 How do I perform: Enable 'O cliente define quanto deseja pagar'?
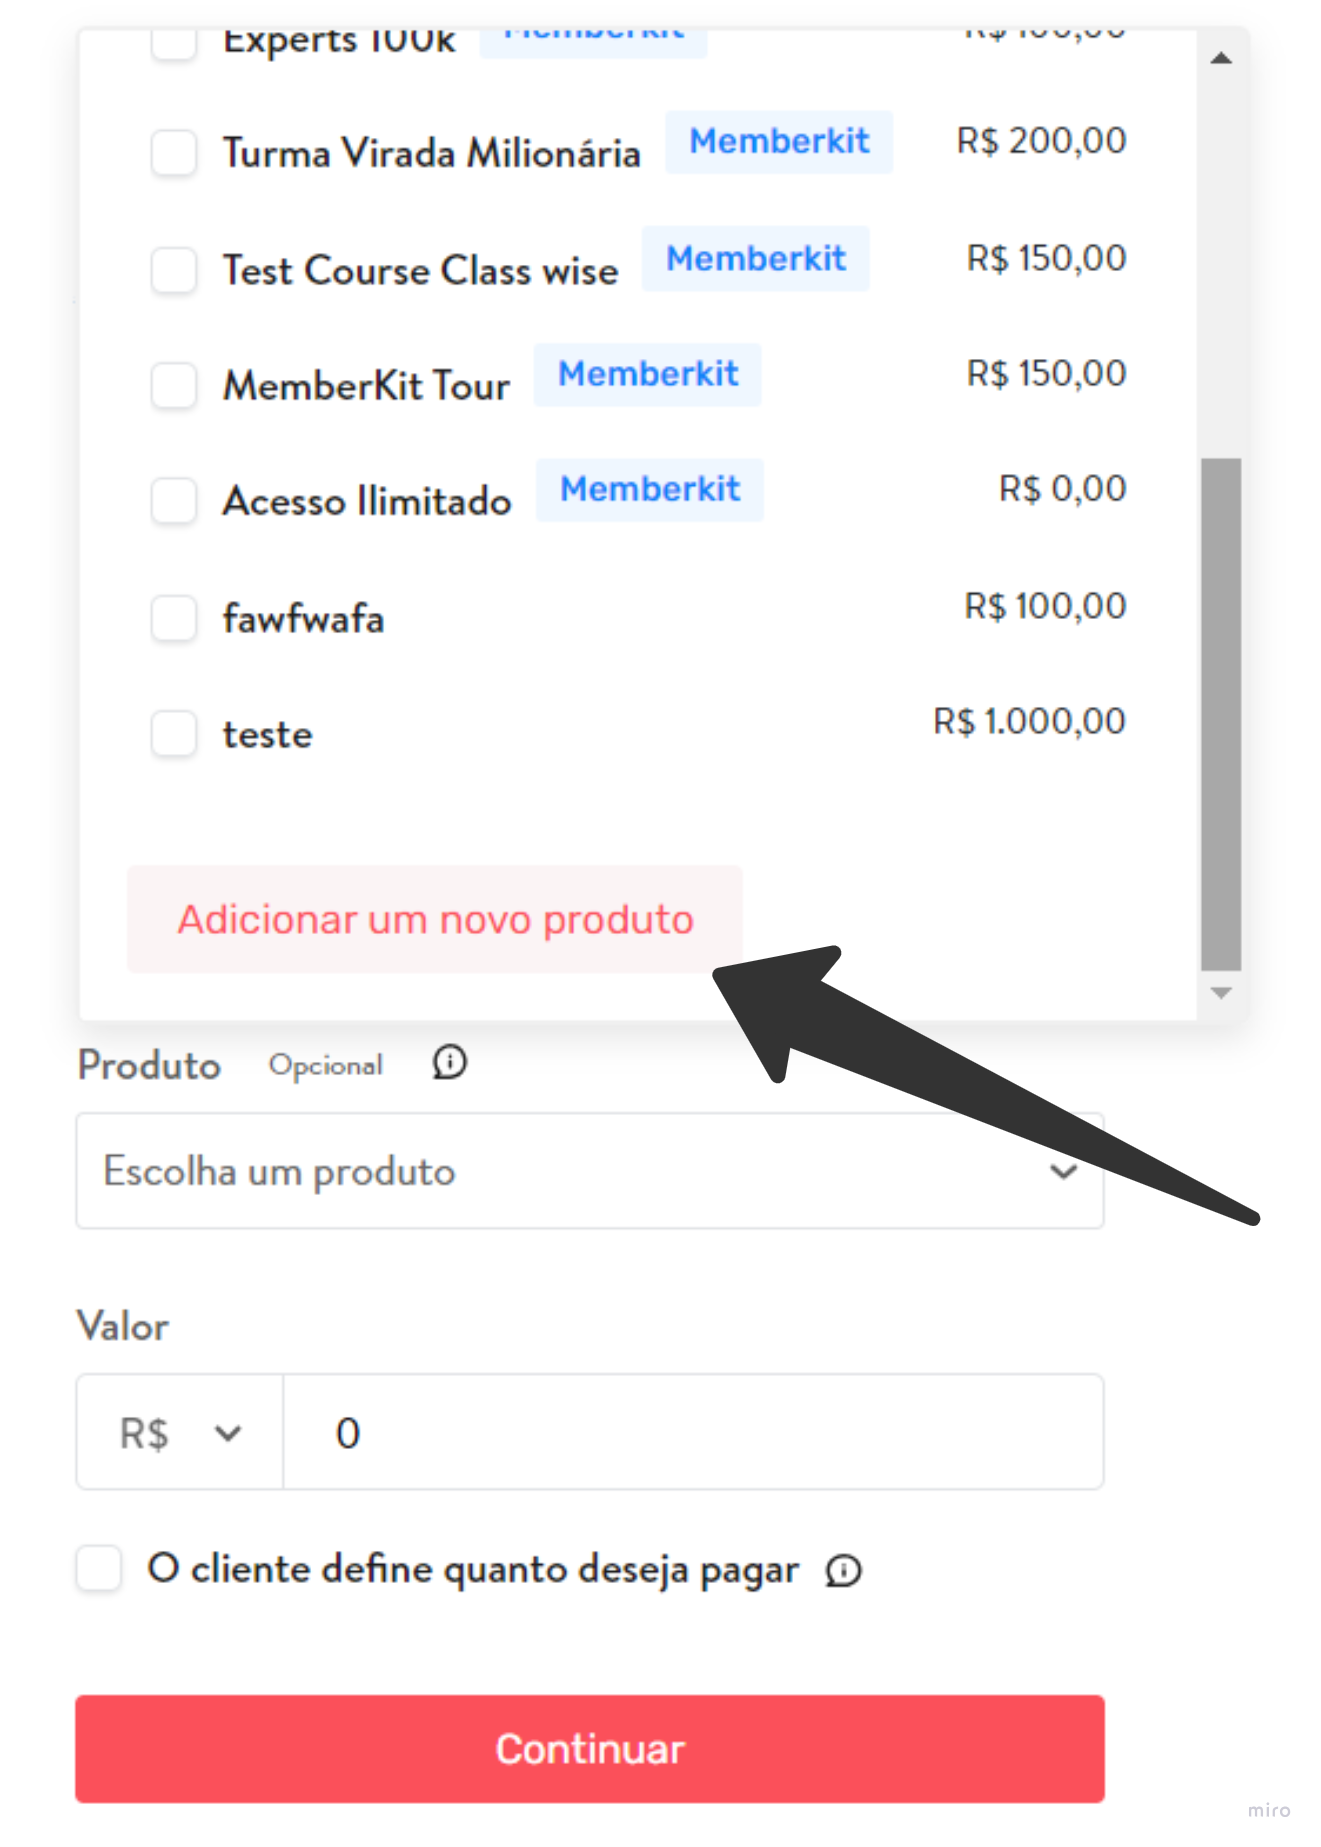(x=99, y=1568)
